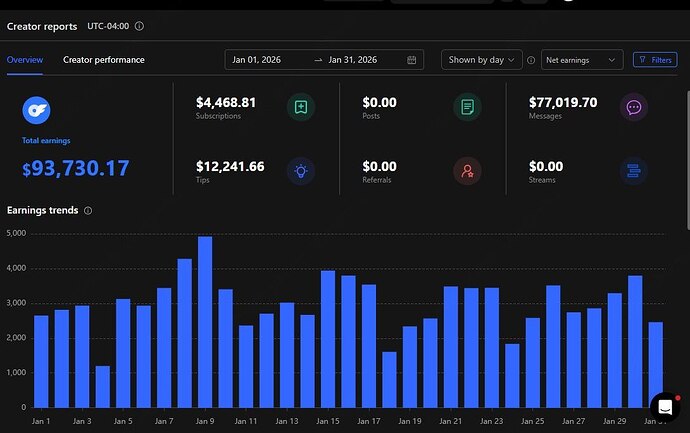Switch to the Creator performance tab
The image size is (690, 433).
tap(104, 60)
